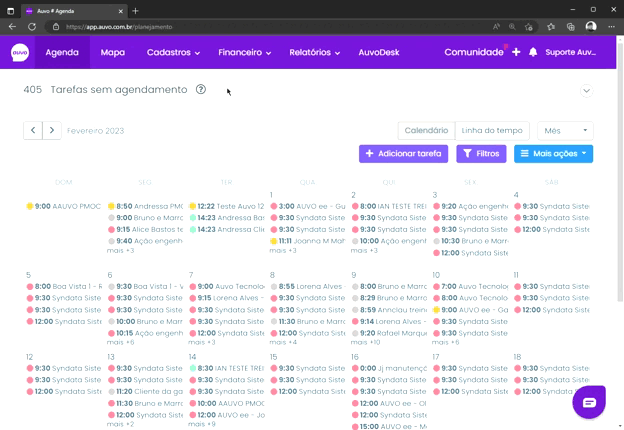Open the Cadastros menu
This screenshot has height=430, width=624.
pos(173,52)
